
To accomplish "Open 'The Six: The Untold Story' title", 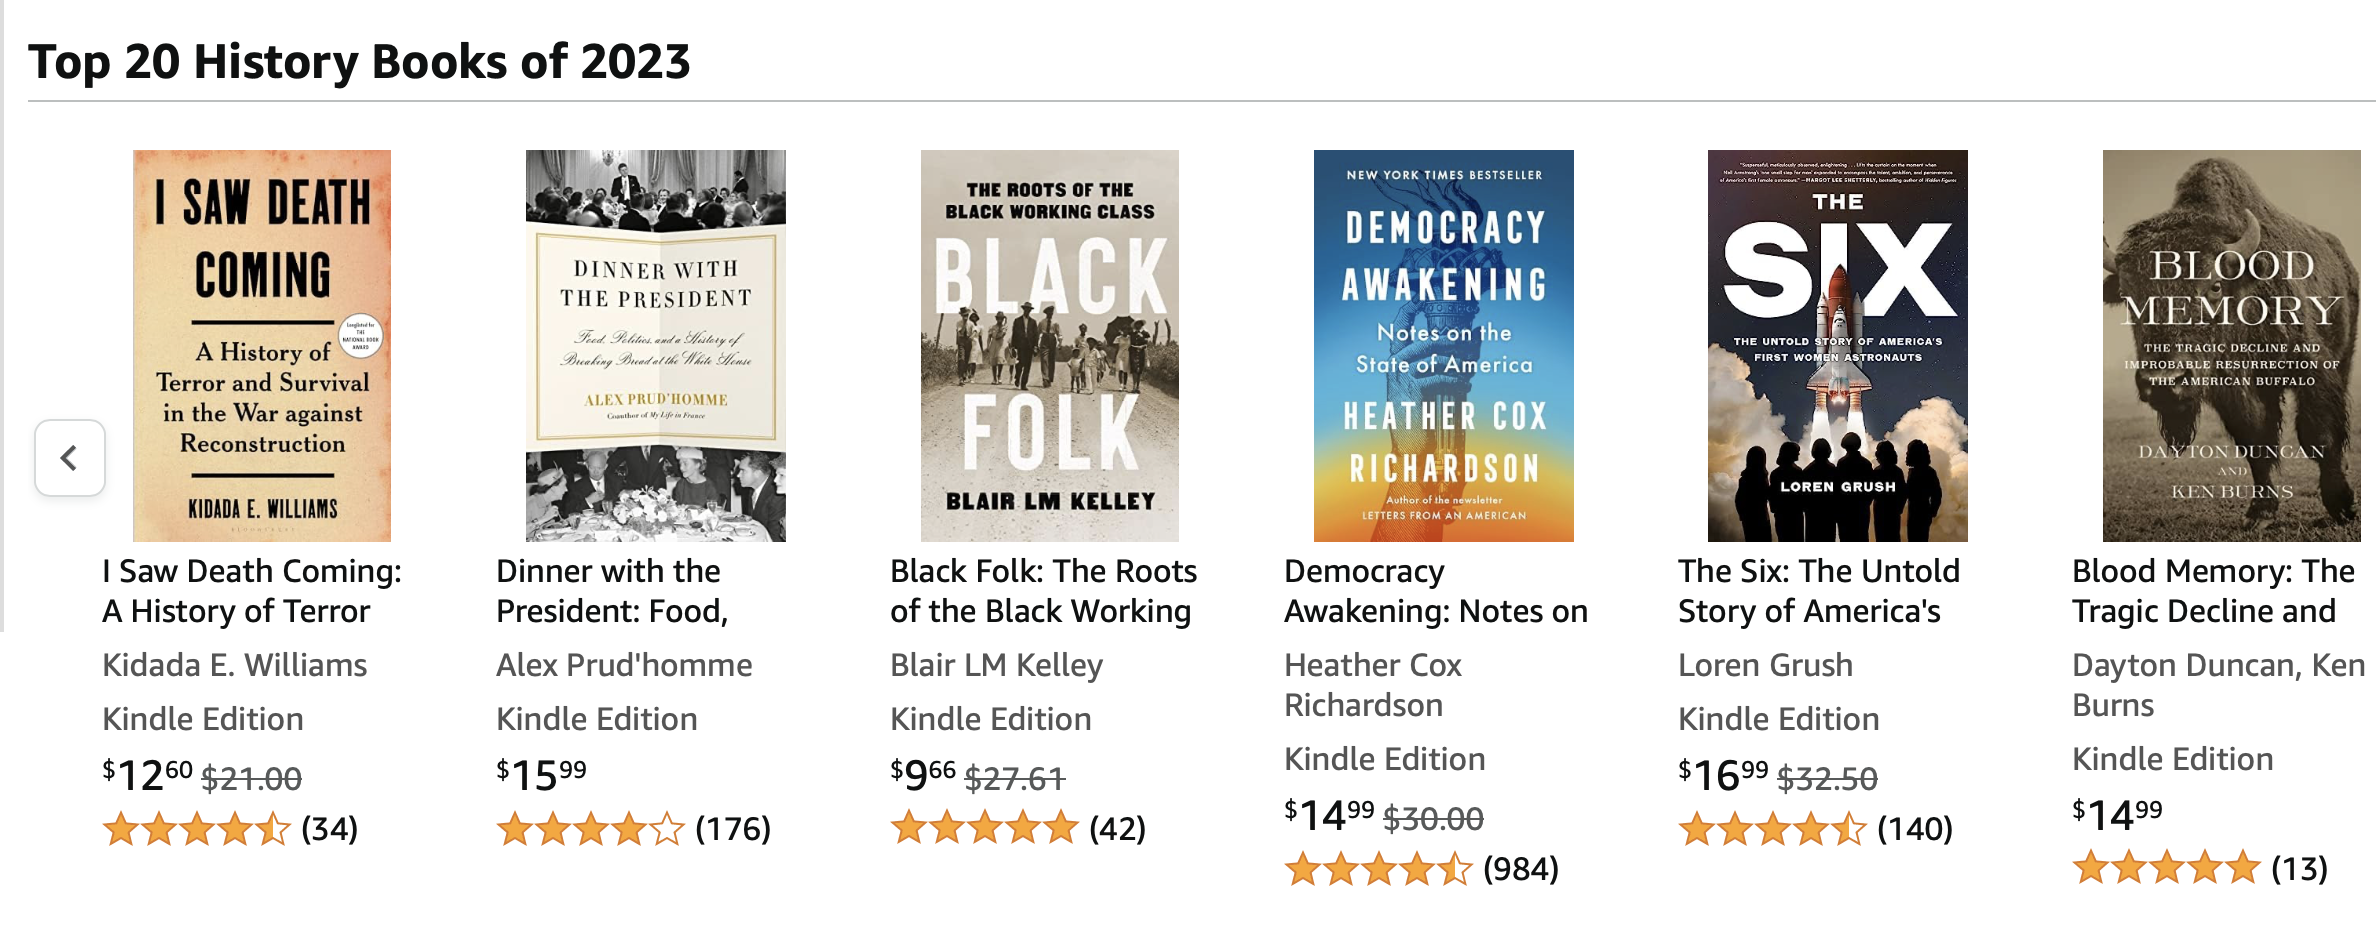I will (1818, 591).
